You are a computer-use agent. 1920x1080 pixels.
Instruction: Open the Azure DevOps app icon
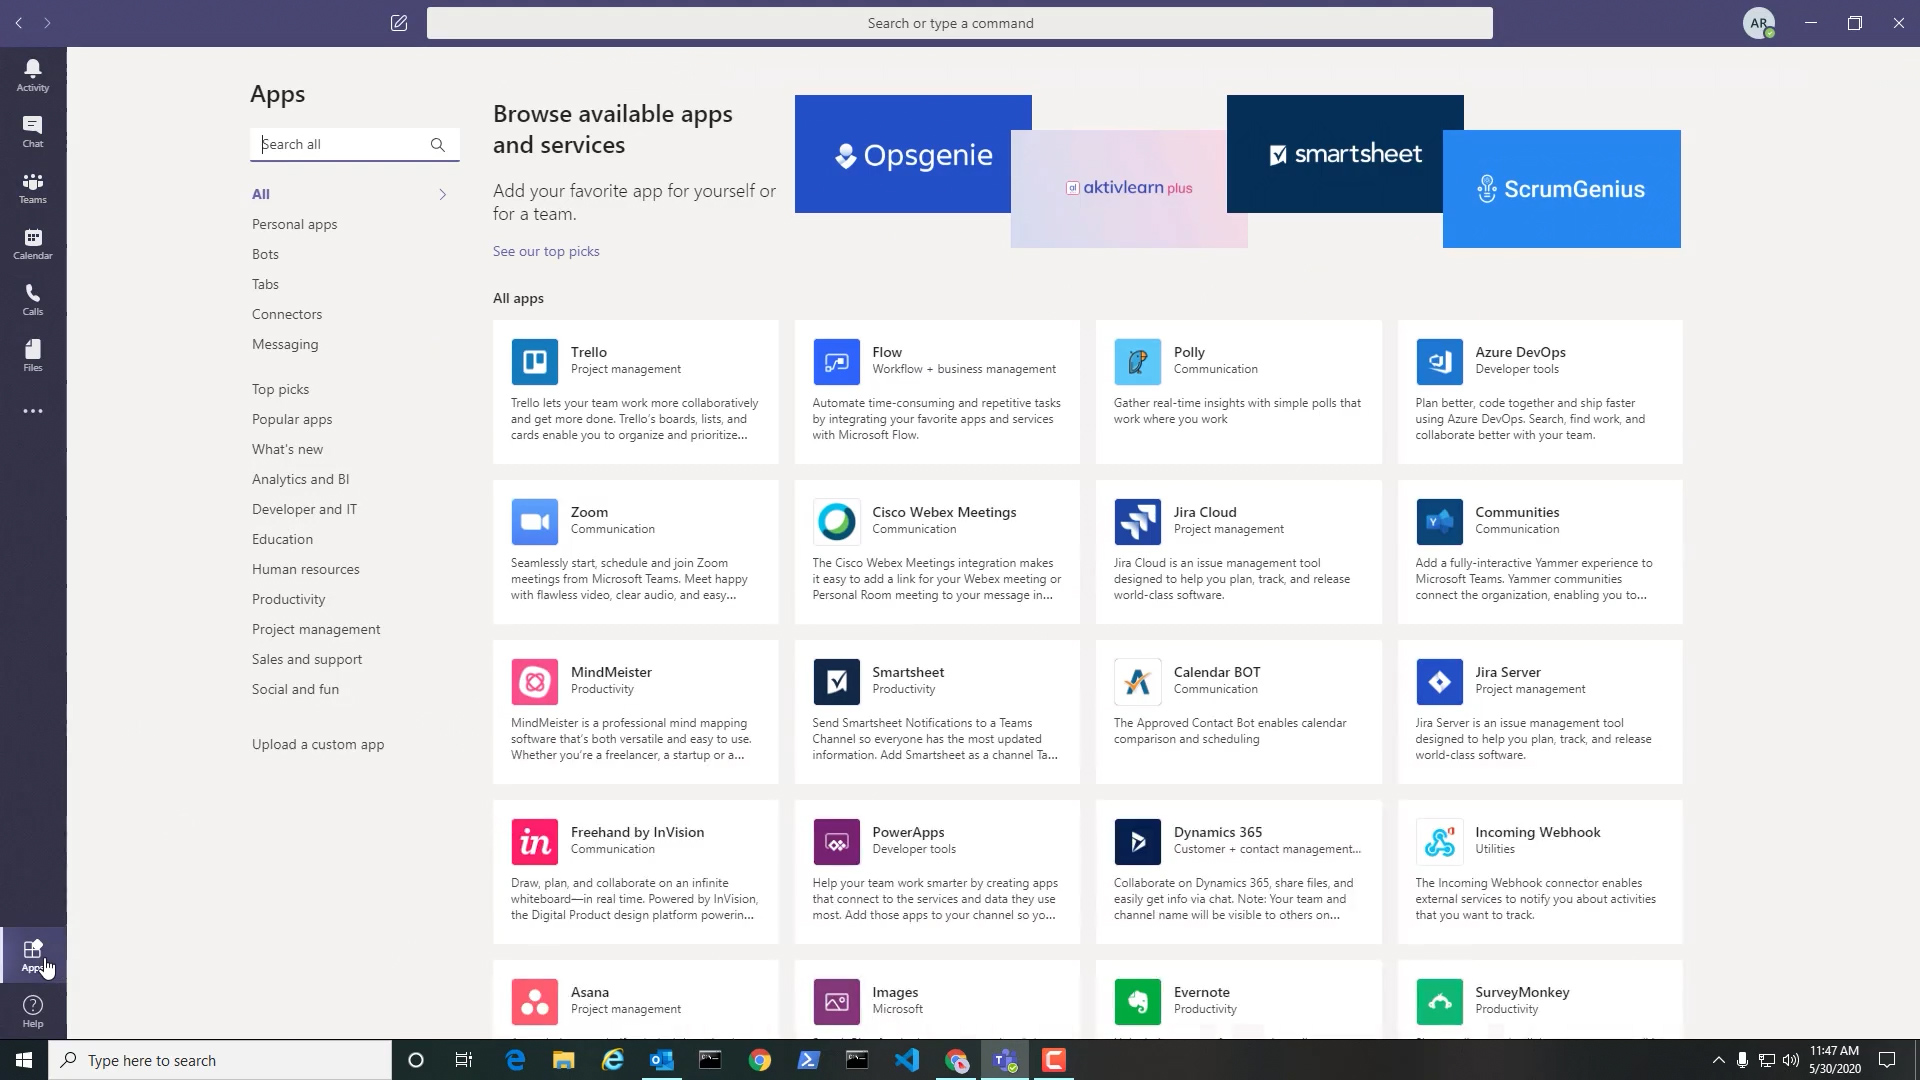tap(1439, 361)
